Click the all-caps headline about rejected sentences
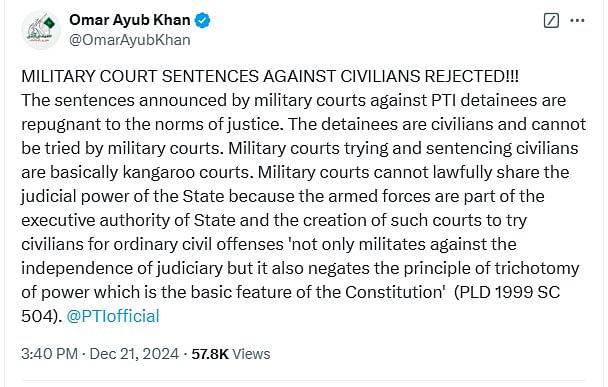Viewport: 608px width, 387px height. click(270, 76)
